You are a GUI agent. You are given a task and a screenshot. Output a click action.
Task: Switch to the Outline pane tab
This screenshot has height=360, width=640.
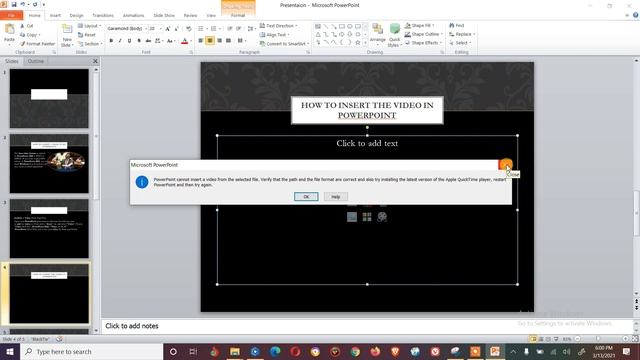tap(36, 61)
